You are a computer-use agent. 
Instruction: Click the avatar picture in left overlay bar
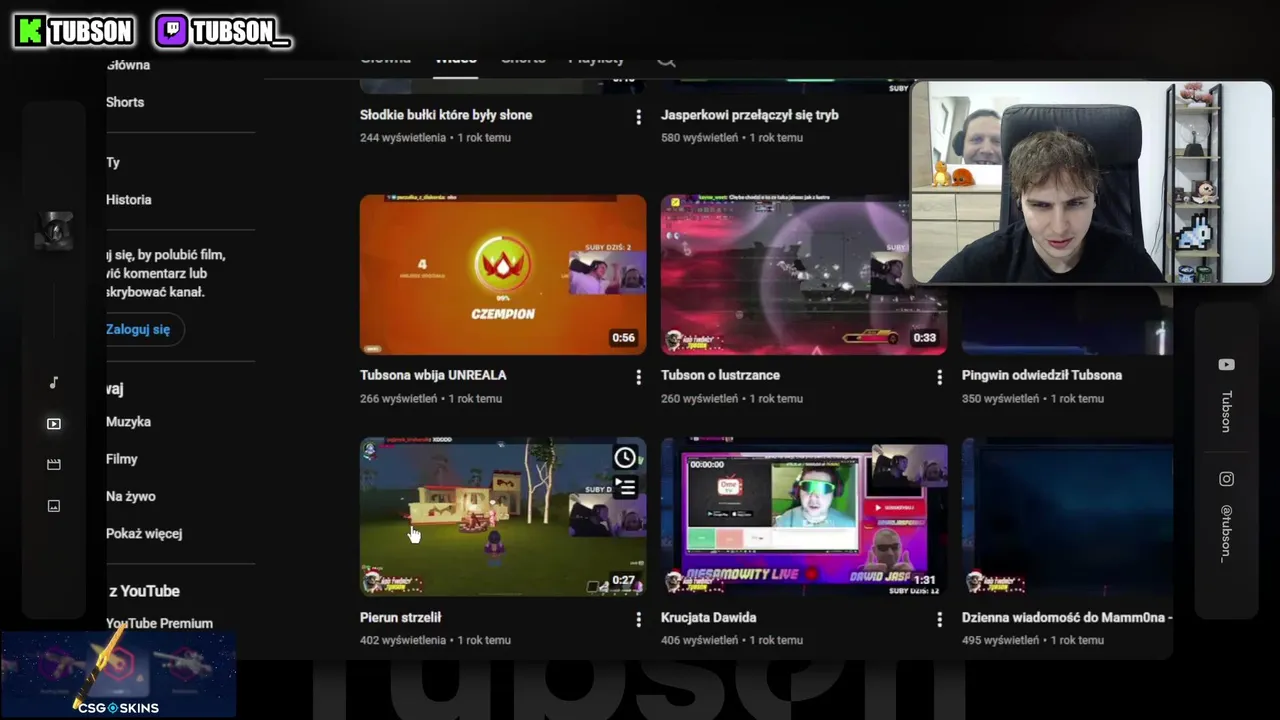[54, 231]
